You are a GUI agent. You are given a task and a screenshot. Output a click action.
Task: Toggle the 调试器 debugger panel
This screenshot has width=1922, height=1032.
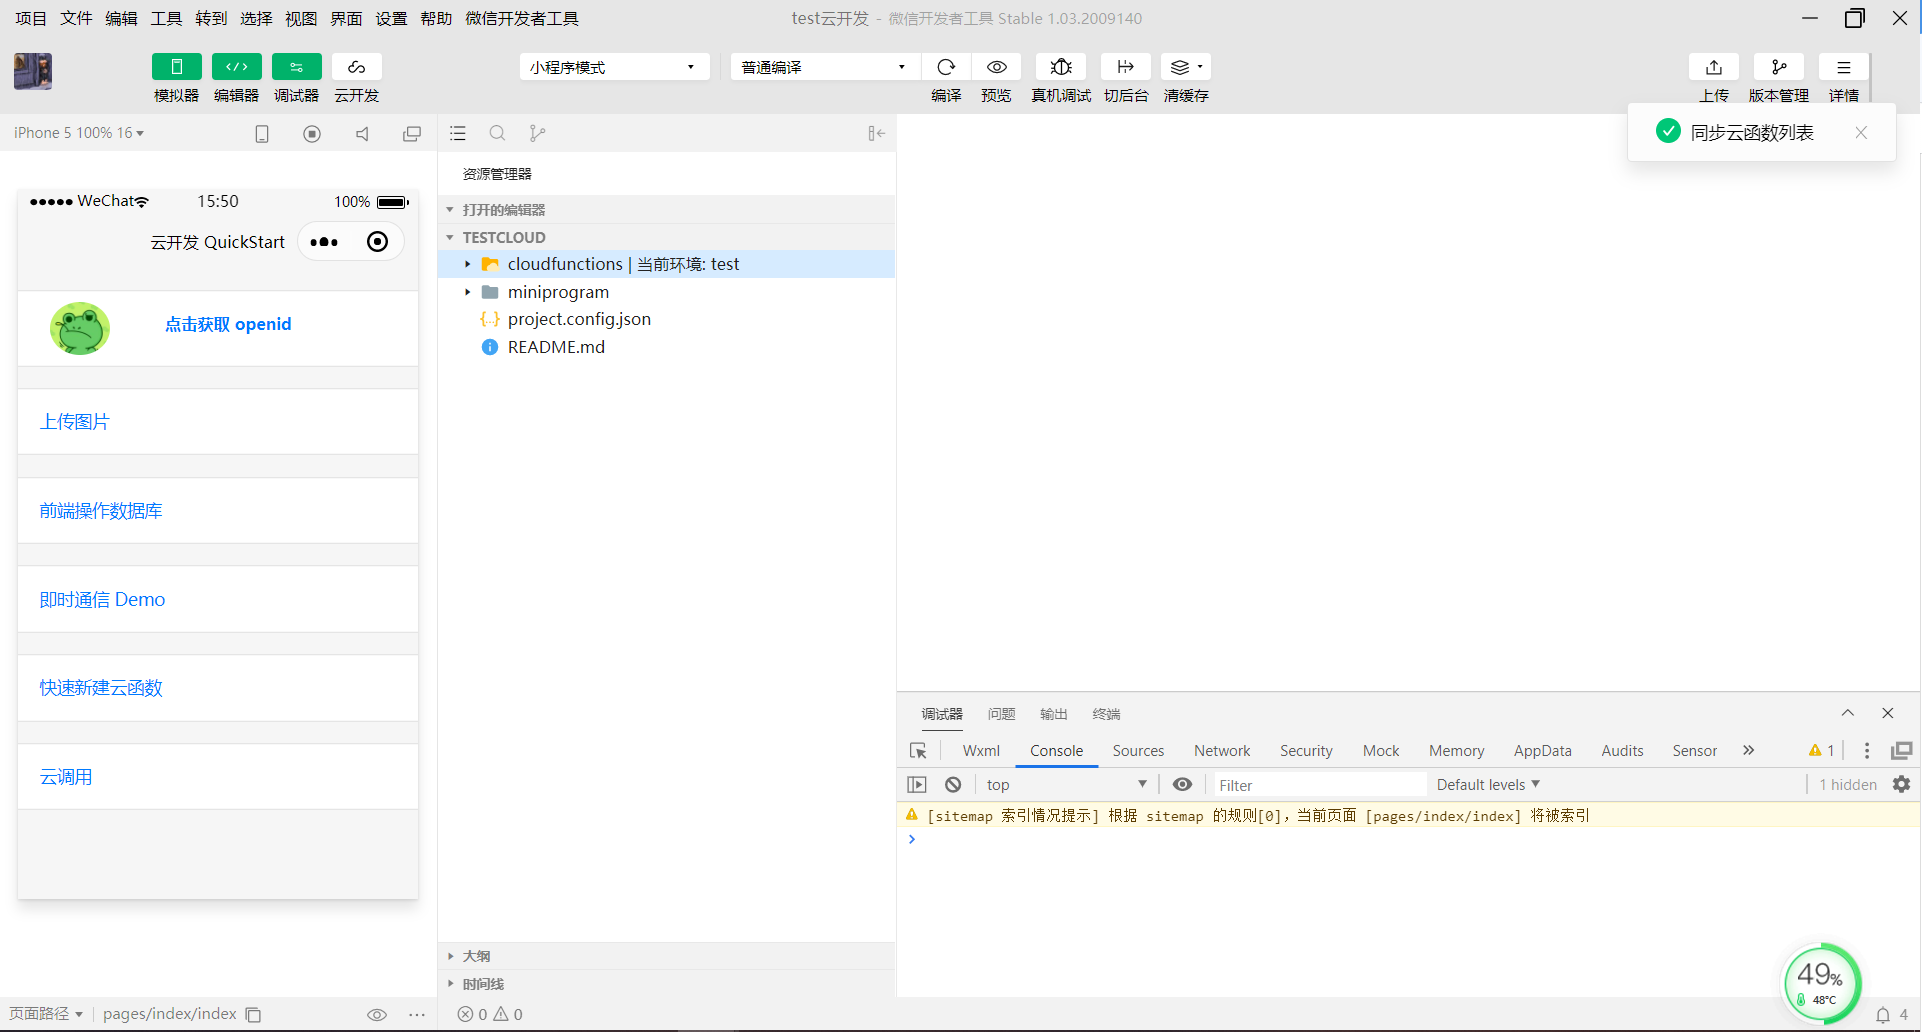296,76
